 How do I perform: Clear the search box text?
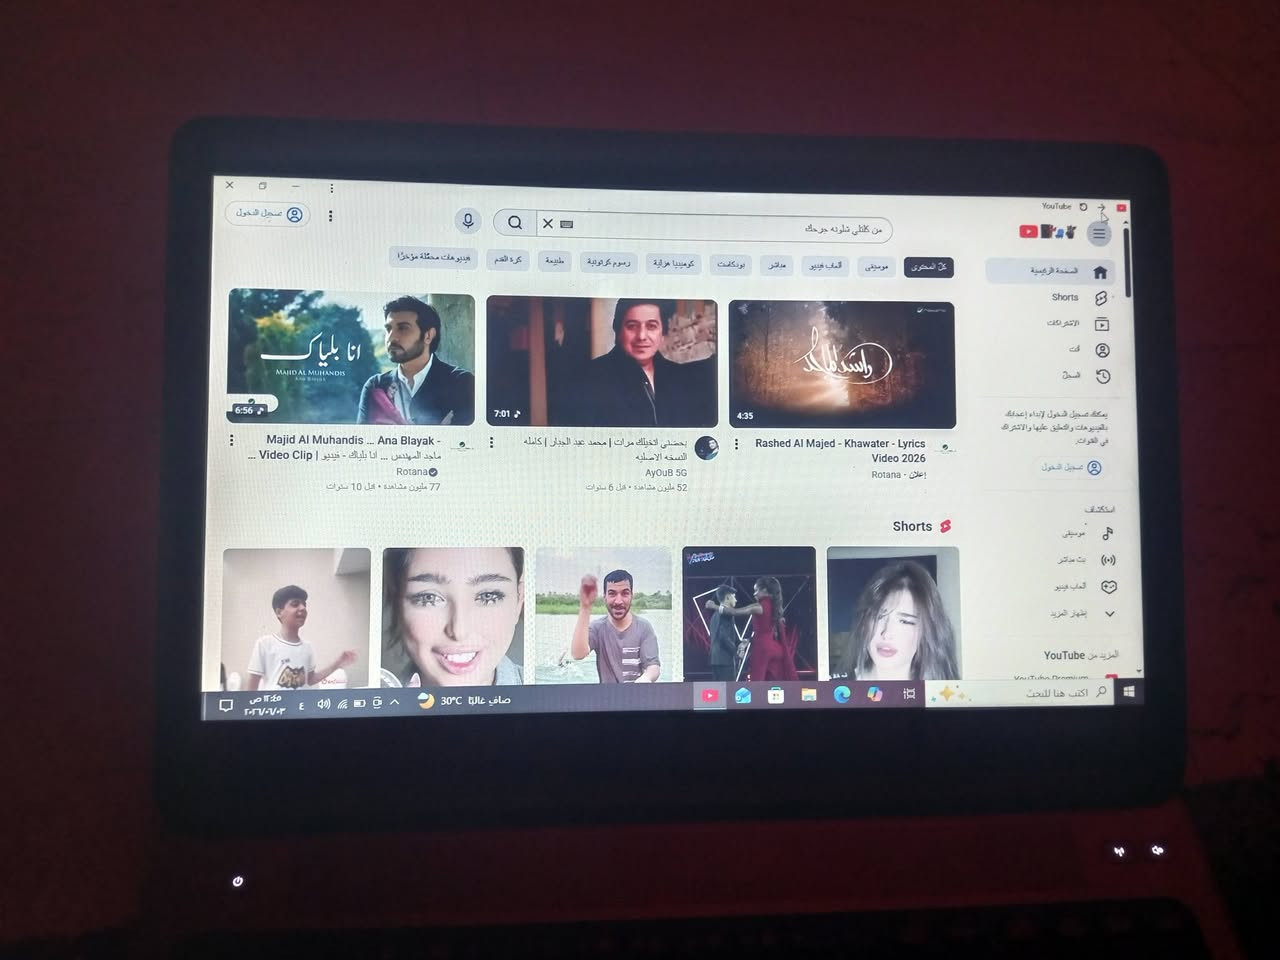[x=547, y=224]
